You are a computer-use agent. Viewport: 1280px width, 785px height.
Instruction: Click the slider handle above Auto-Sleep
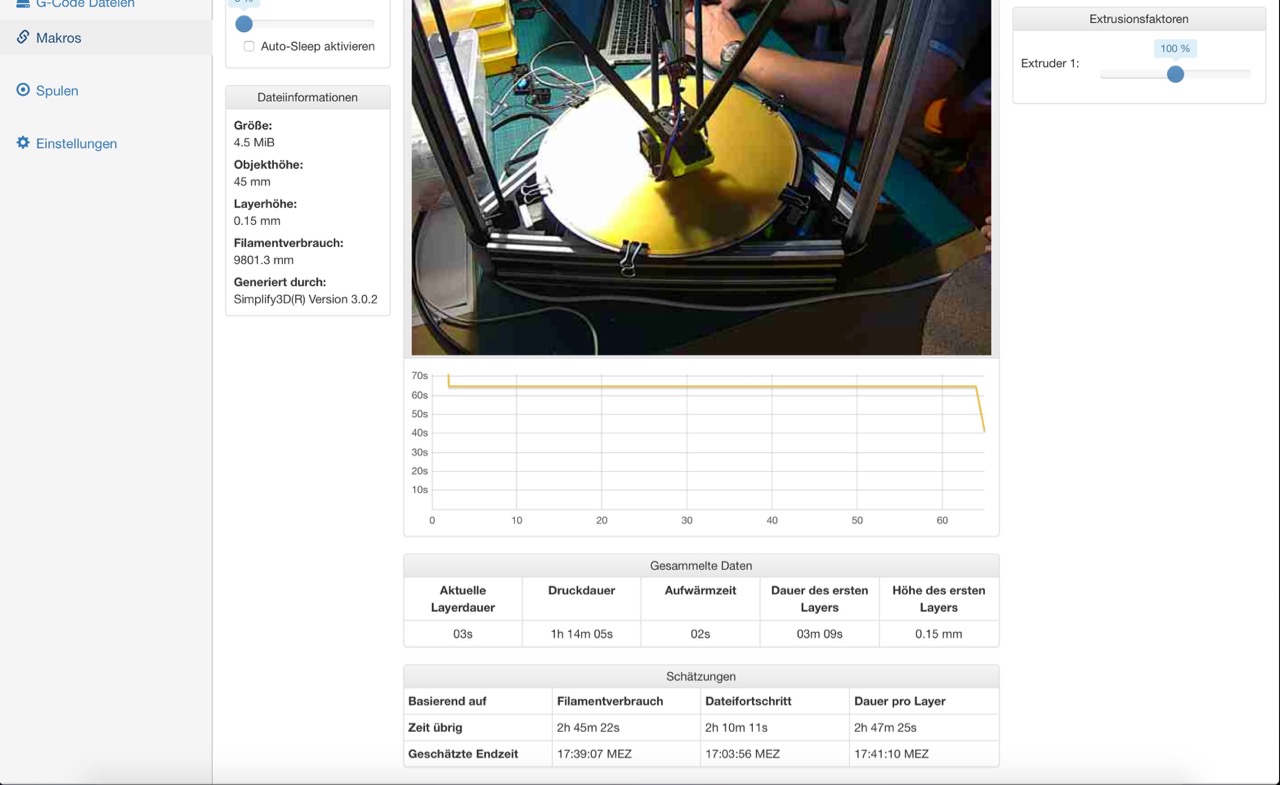[244, 24]
